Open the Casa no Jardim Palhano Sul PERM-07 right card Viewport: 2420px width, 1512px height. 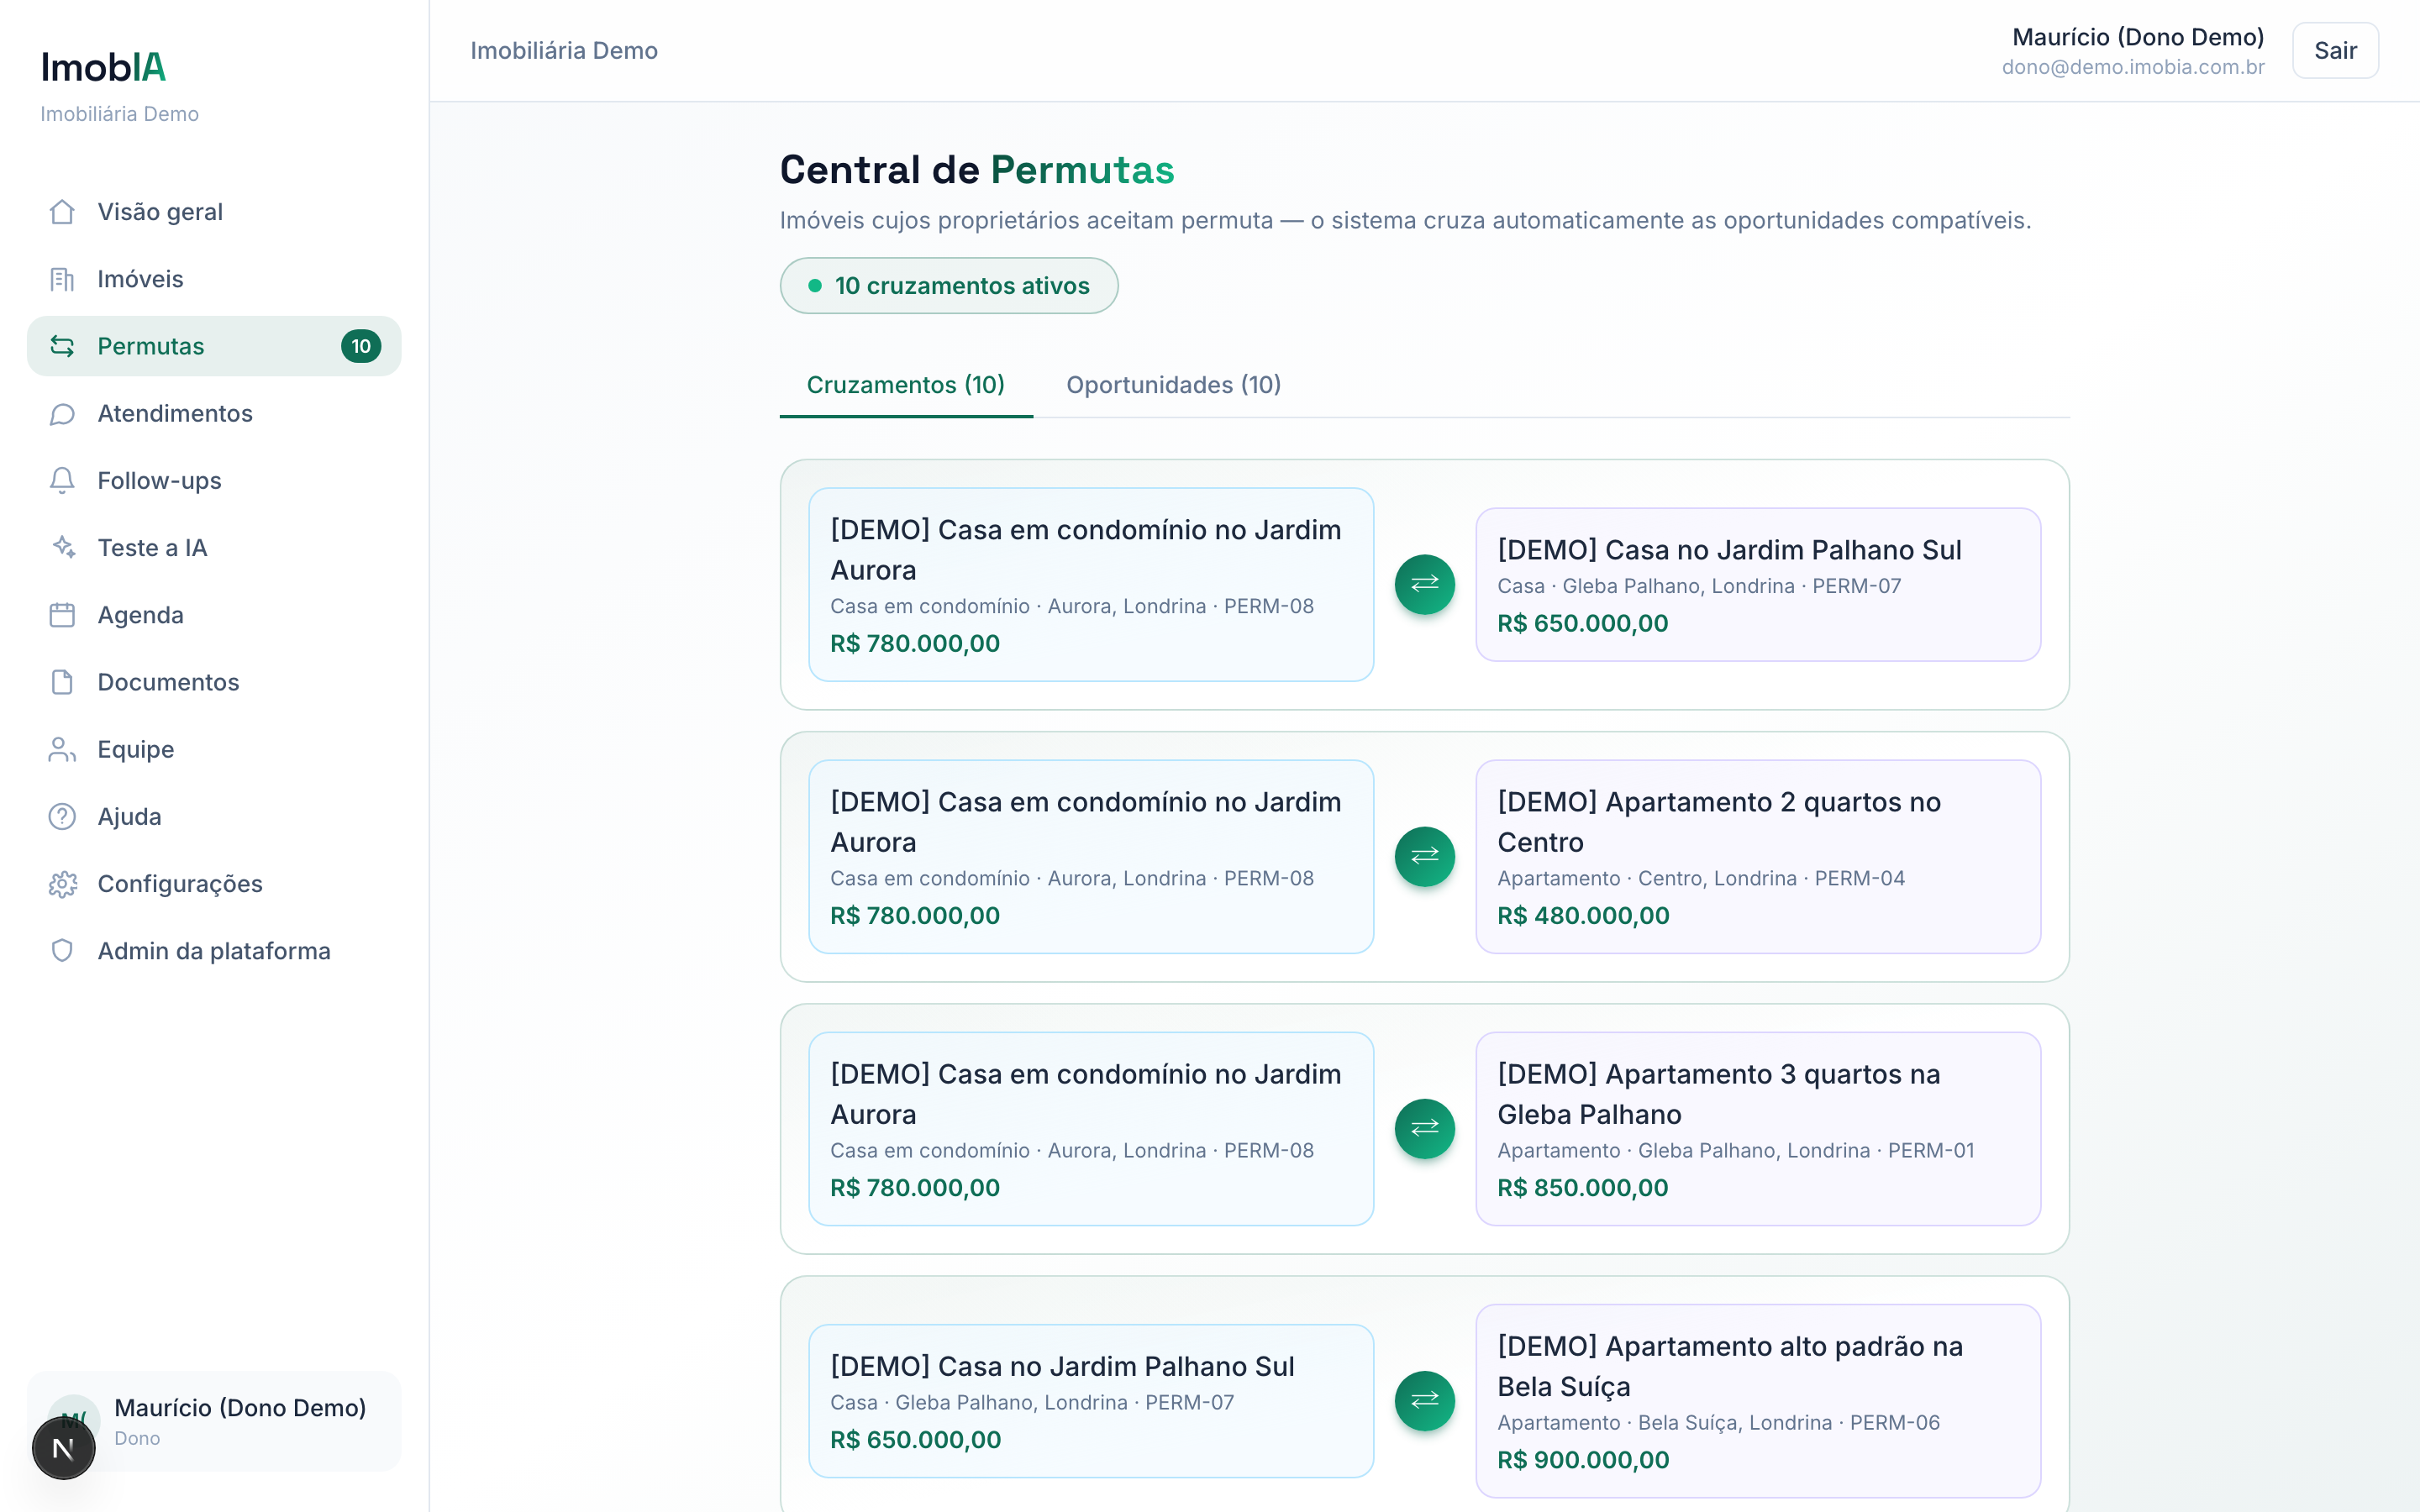pyautogui.click(x=1758, y=584)
